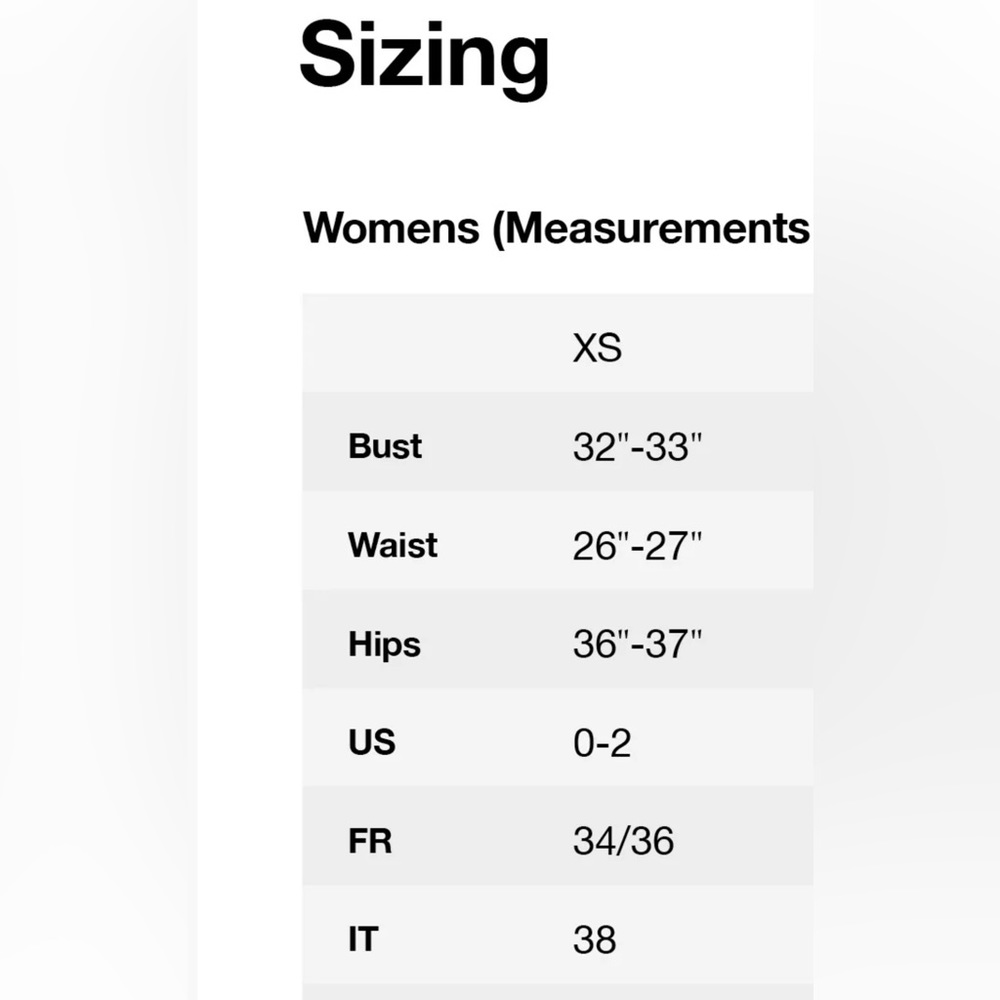Click the FR row label

370,841
